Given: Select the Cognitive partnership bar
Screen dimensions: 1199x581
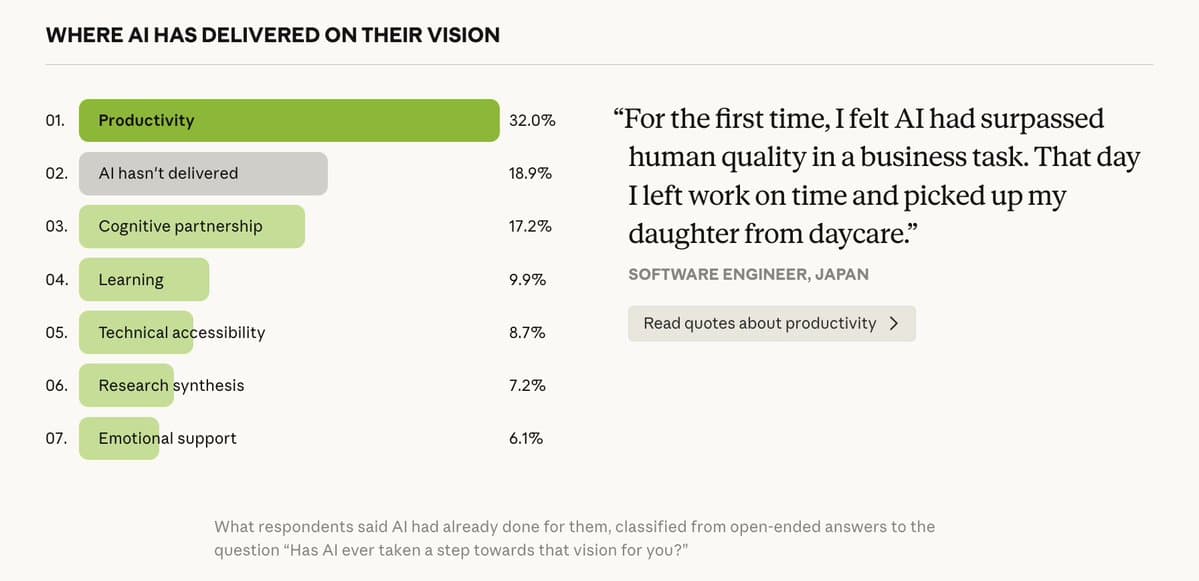Looking at the screenshot, I should [191, 226].
